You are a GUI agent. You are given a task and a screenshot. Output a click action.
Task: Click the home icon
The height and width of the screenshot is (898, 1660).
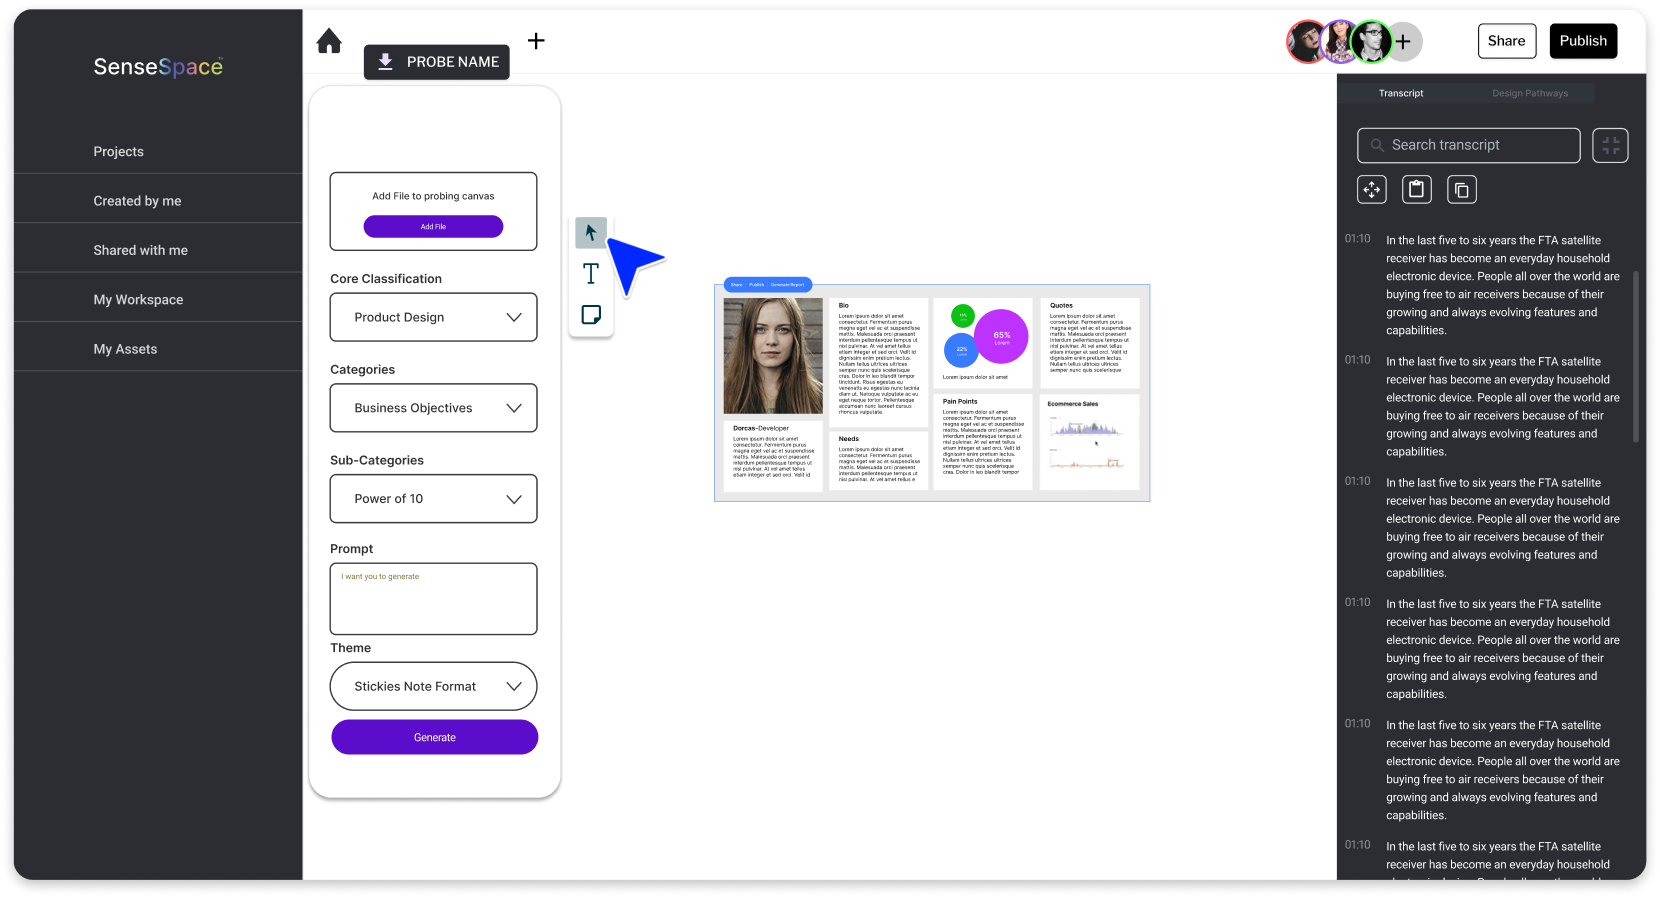click(x=329, y=41)
